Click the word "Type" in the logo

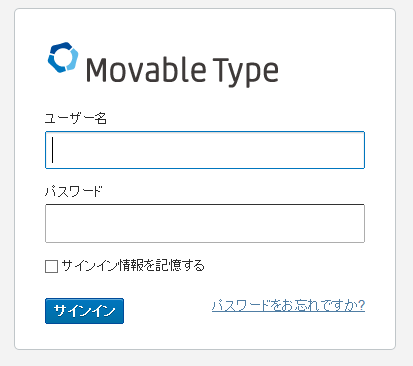(x=245, y=72)
